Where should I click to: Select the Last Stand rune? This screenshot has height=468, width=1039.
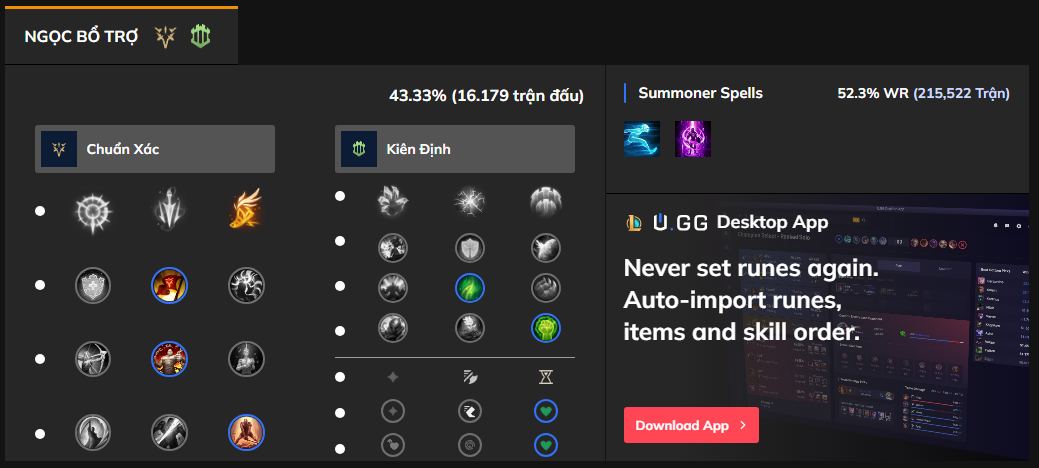(x=245, y=432)
